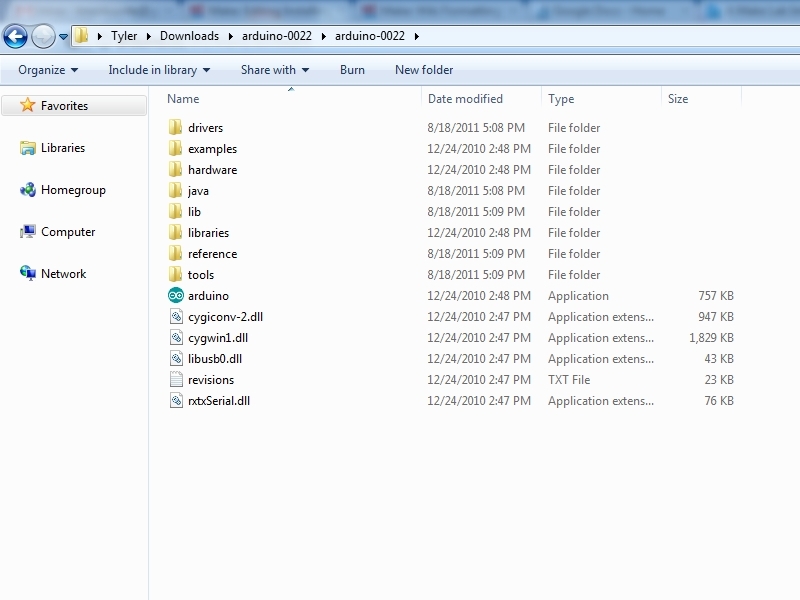Viewport: 800px width, 600px height.
Task: Open the Organize menu
Action: 48,70
